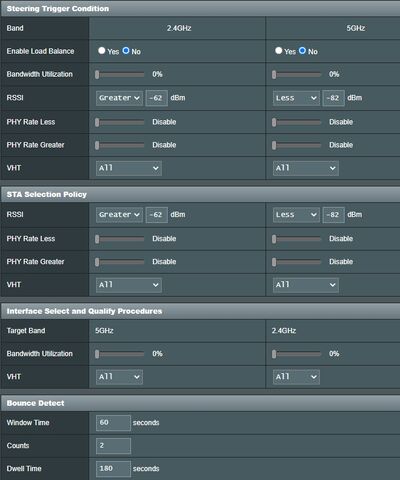Open STA Selection 5GHz VHT dropdown

point(306,285)
